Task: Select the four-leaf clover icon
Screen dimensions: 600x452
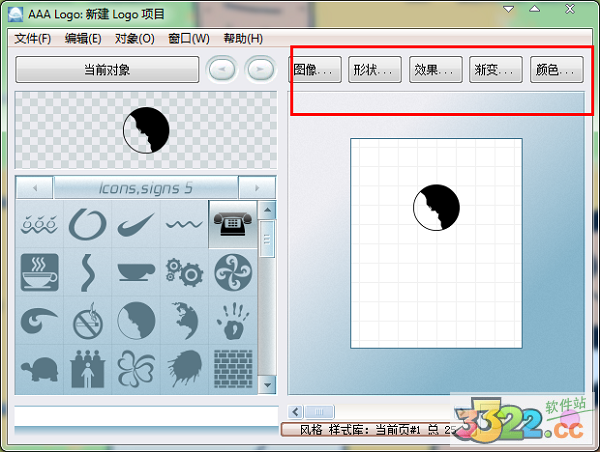Action: [136, 369]
